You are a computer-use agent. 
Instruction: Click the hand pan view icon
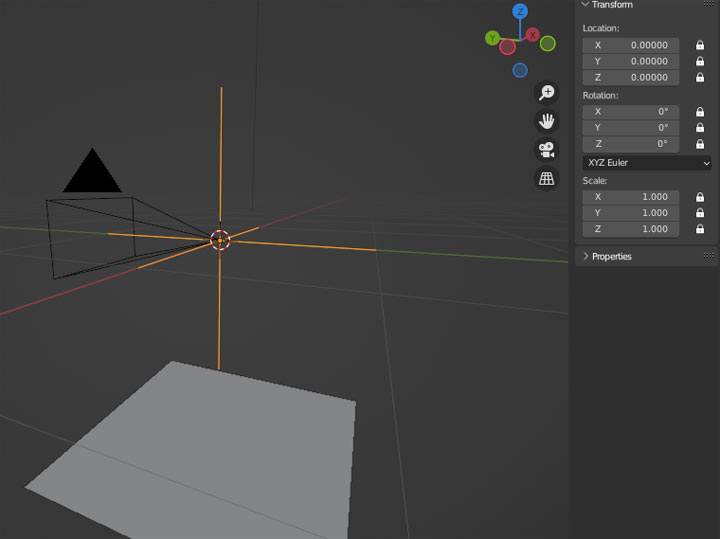pos(546,121)
